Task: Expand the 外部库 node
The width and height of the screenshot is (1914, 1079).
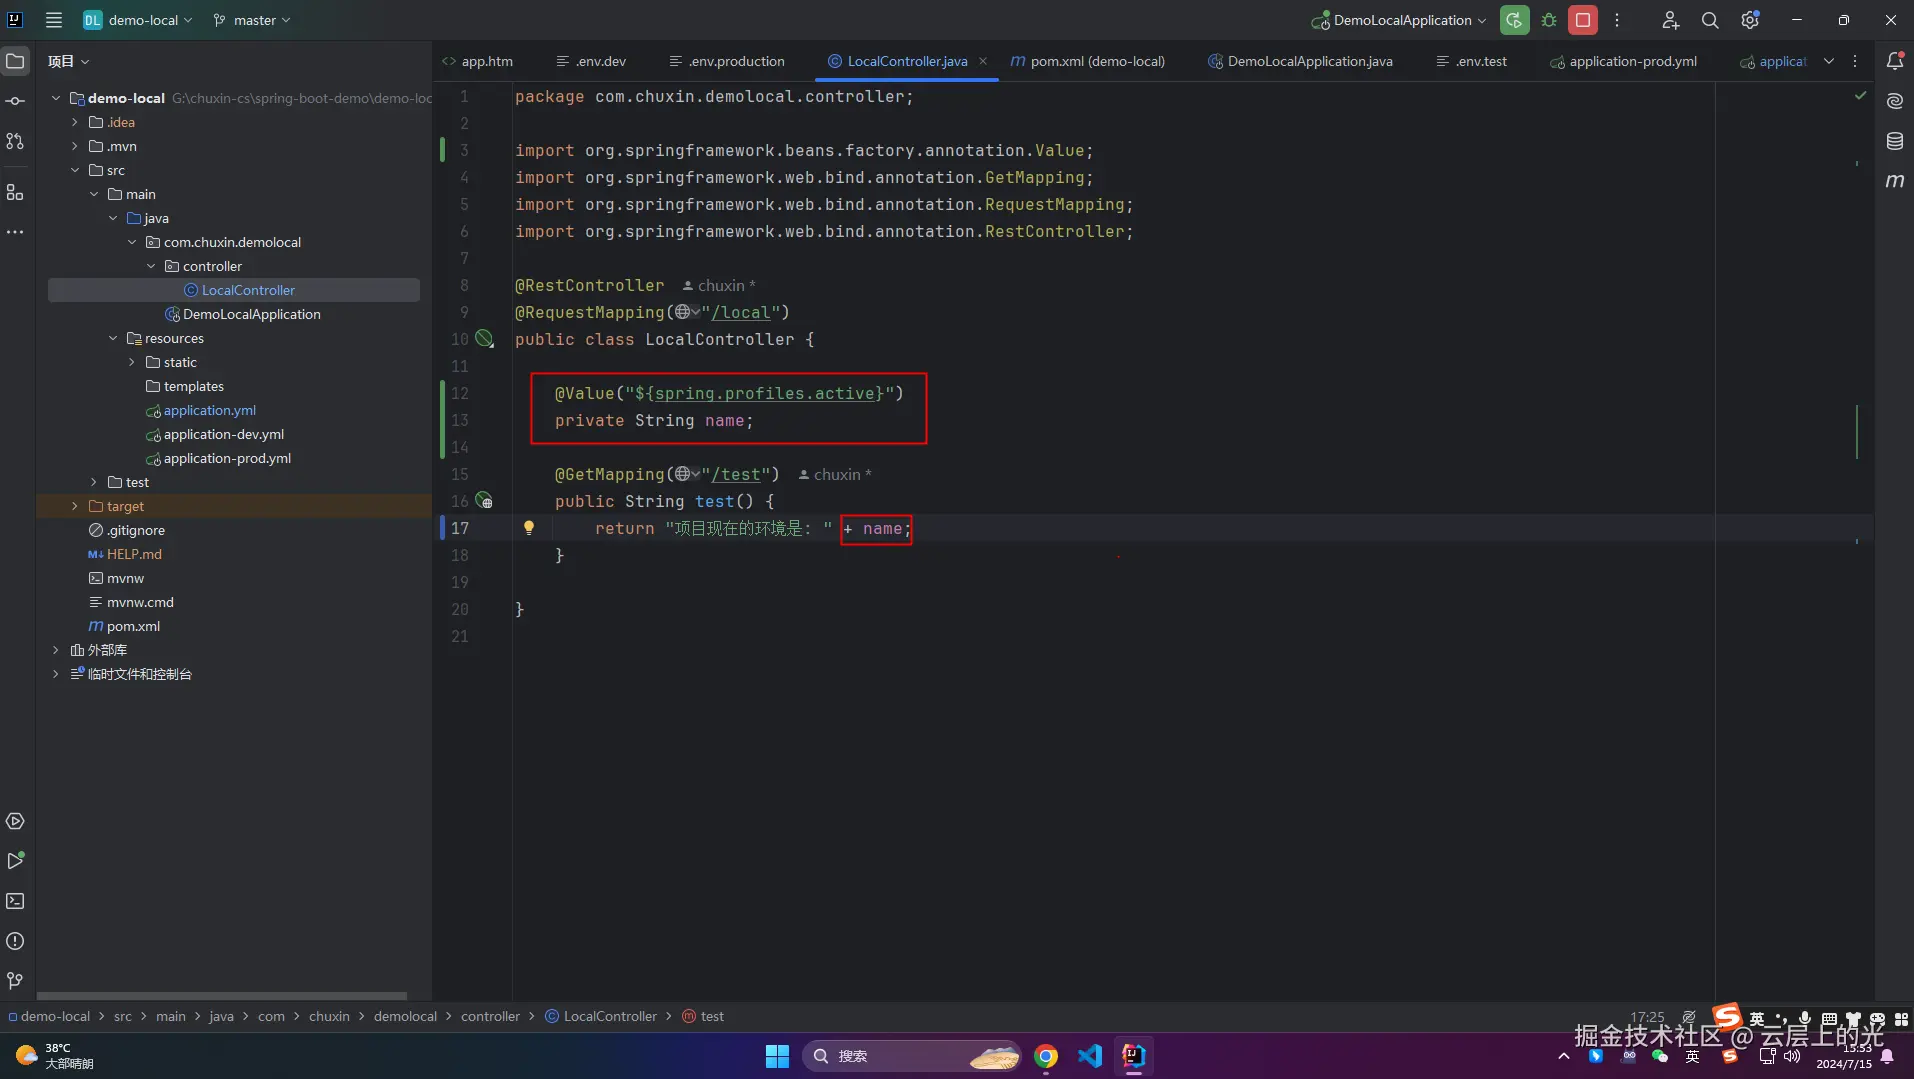Action: tap(55, 650)
